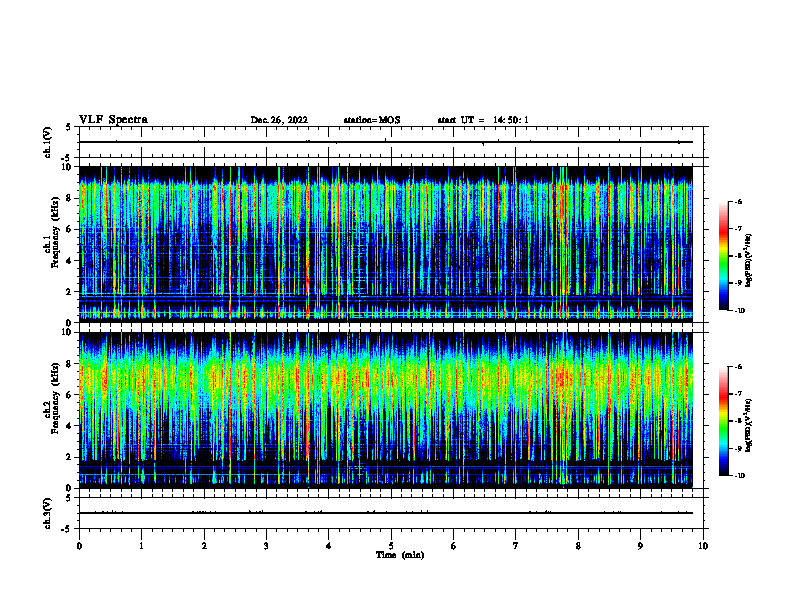Screen dimensions: 792x612
Task: Click time-axis tick label "7"
Action: coord(516,546)
